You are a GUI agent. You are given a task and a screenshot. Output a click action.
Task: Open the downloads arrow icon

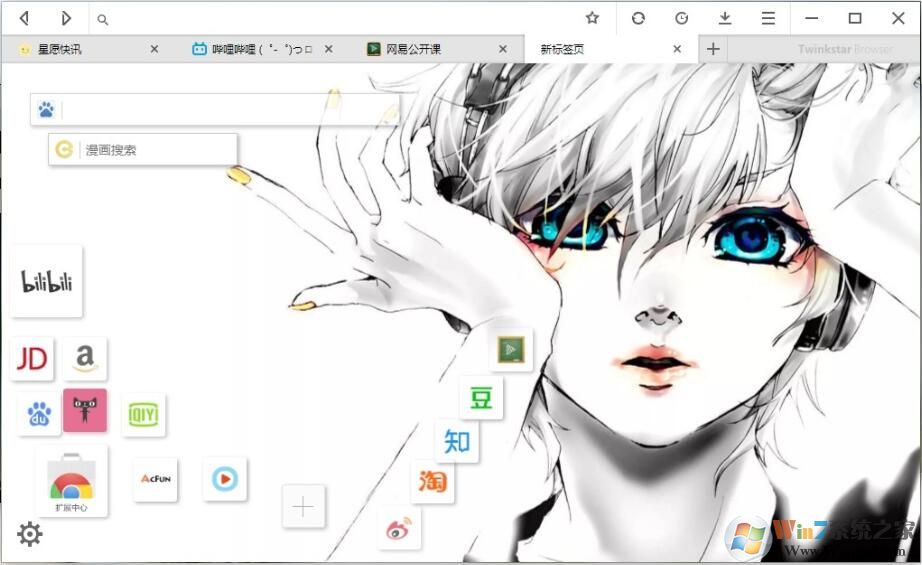point(725,19)
